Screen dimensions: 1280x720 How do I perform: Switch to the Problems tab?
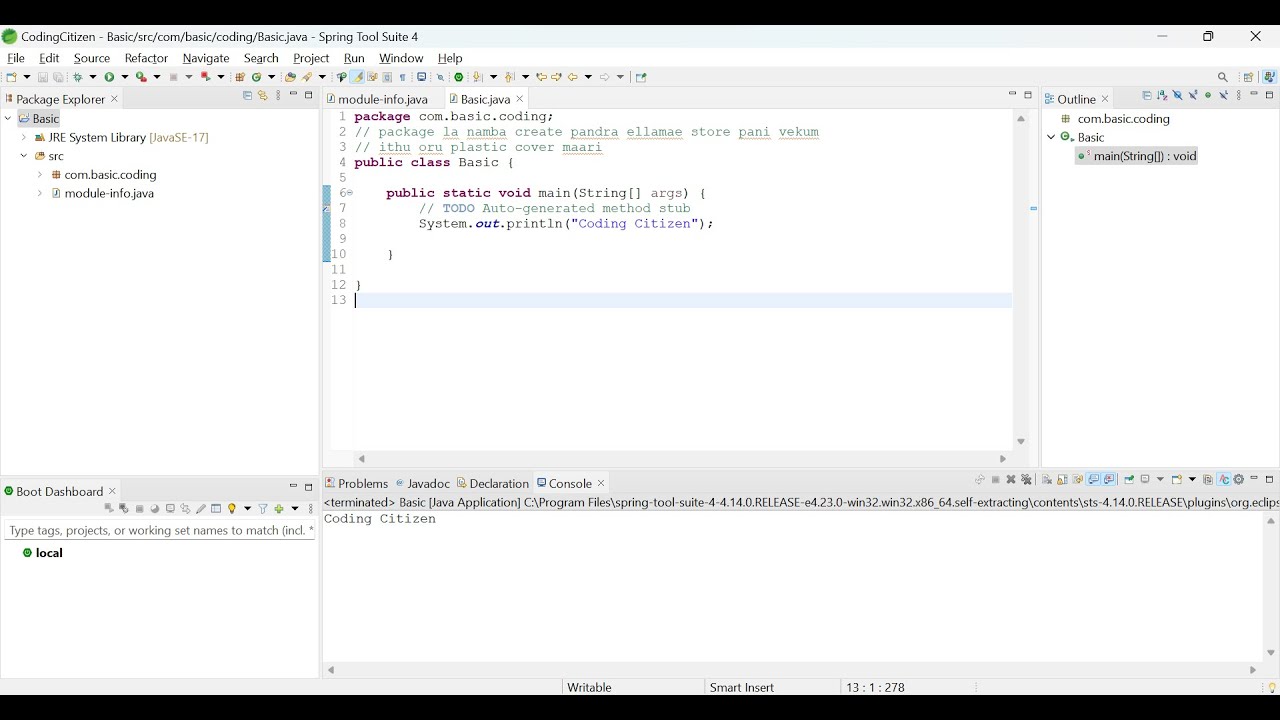[x=356, y=483]
